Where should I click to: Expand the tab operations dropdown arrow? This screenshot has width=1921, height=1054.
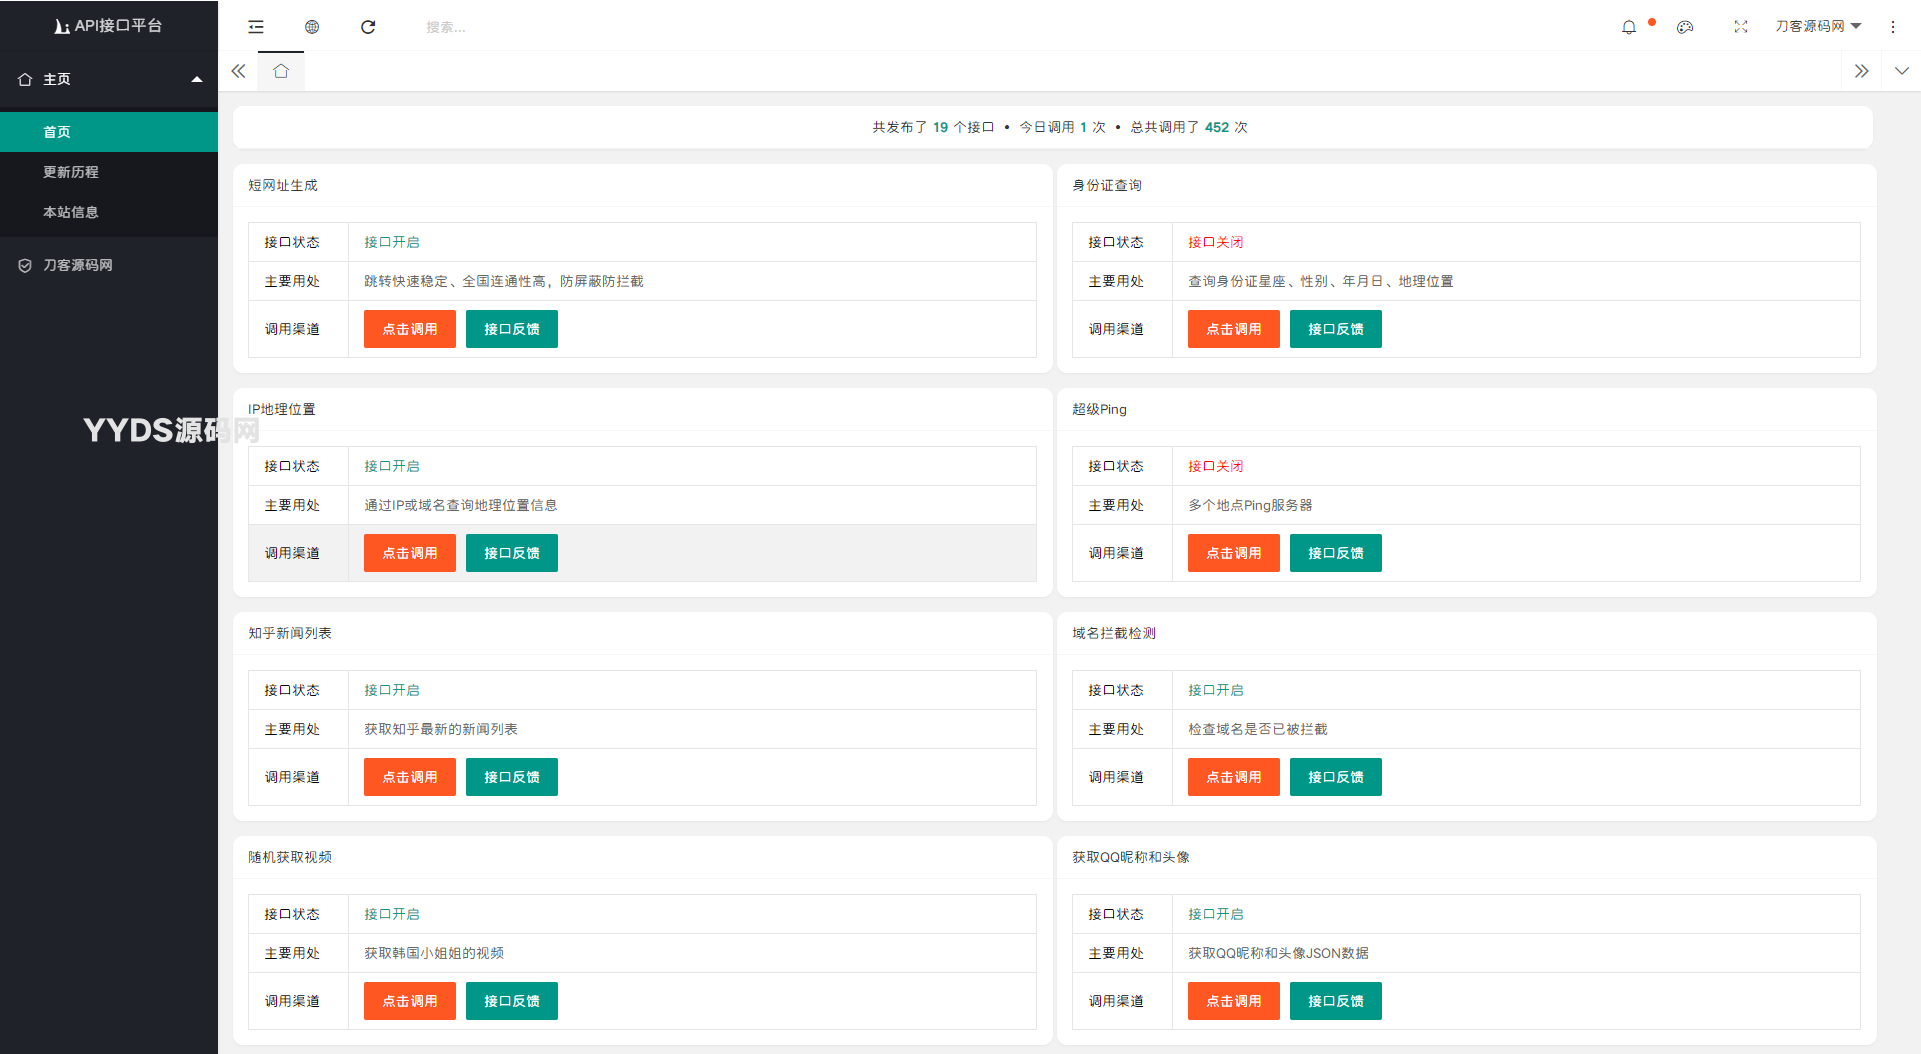(x=1901, y=71)
